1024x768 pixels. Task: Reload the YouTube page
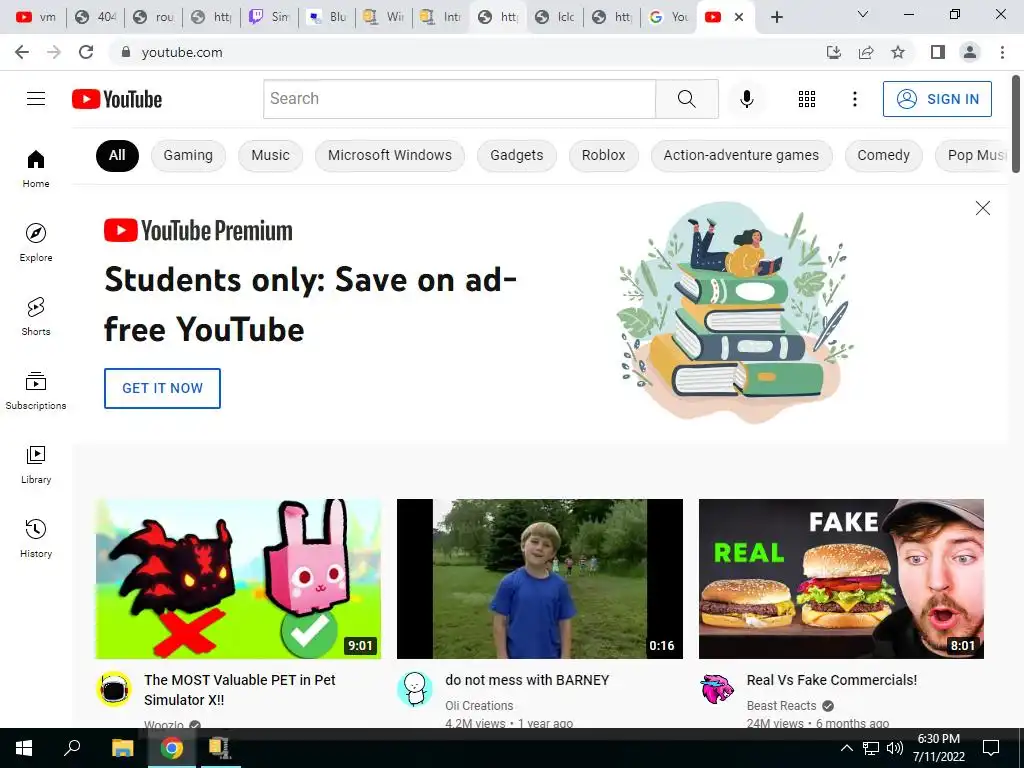(86, 52)
